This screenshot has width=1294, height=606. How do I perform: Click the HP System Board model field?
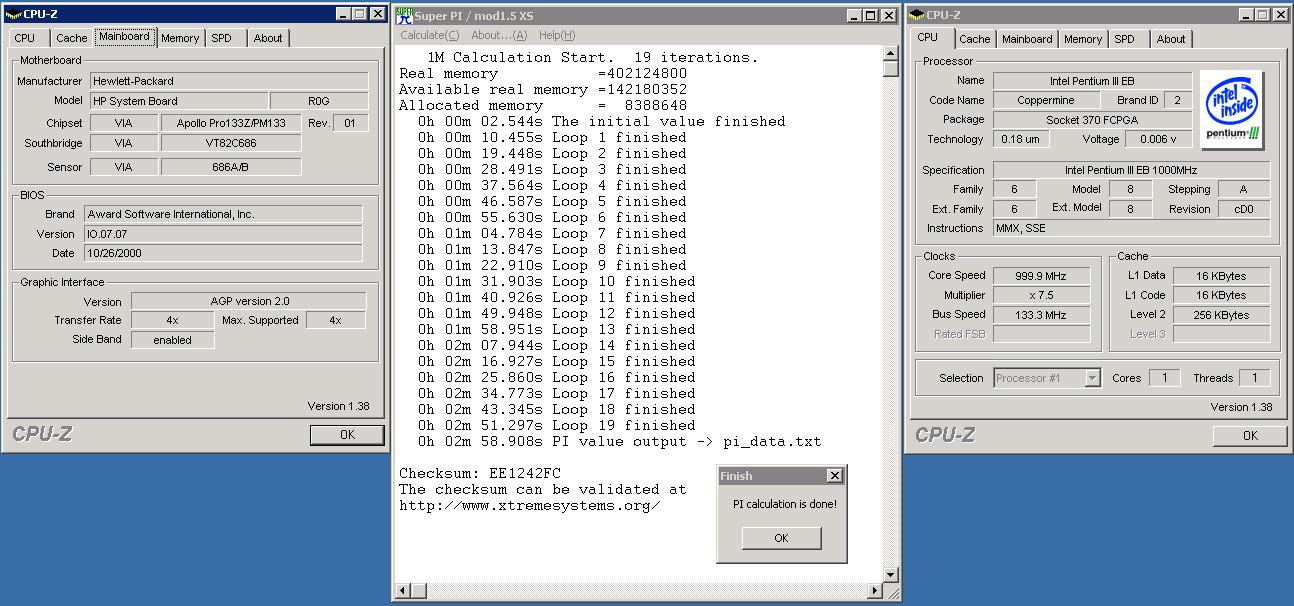pos(179,101)
